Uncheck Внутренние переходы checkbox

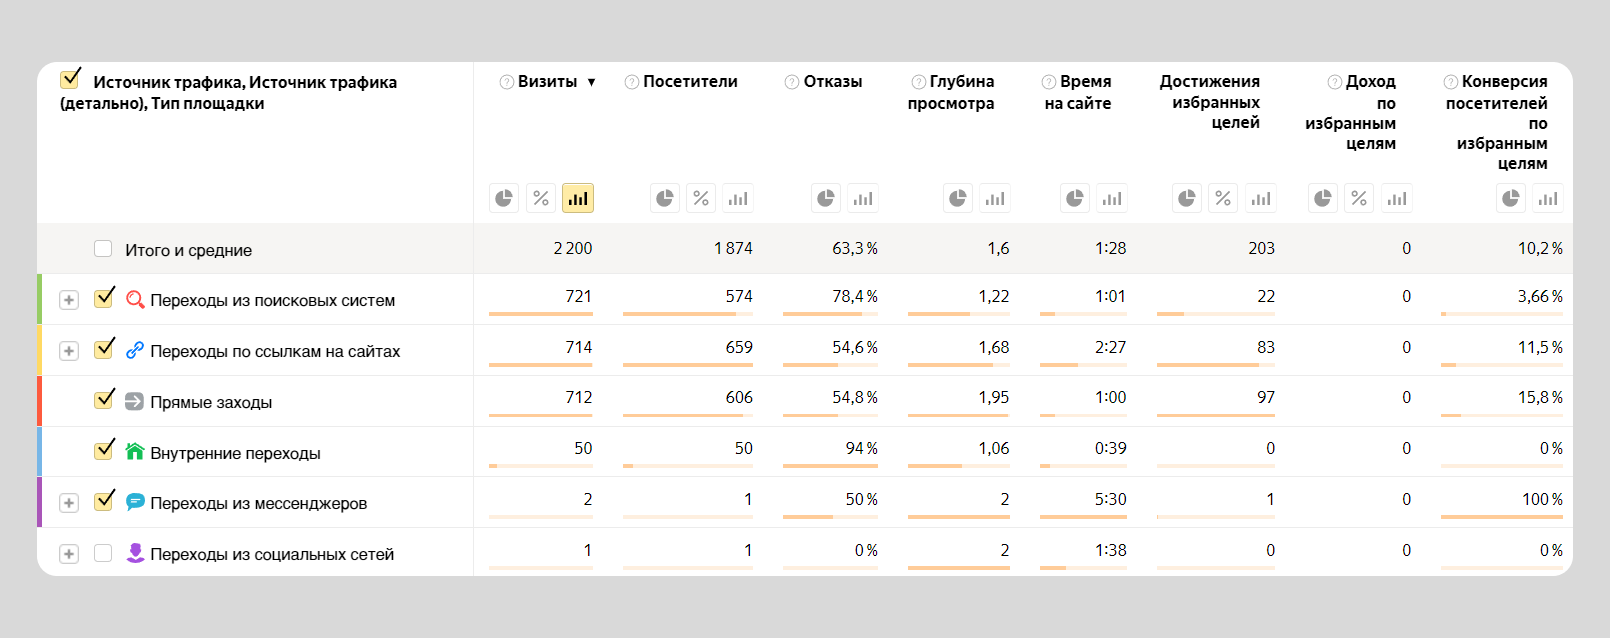[x=104, y=450]
